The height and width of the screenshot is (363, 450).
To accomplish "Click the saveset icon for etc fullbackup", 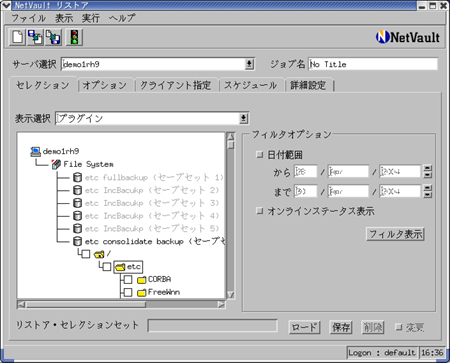I will click(x=77, y=177).
